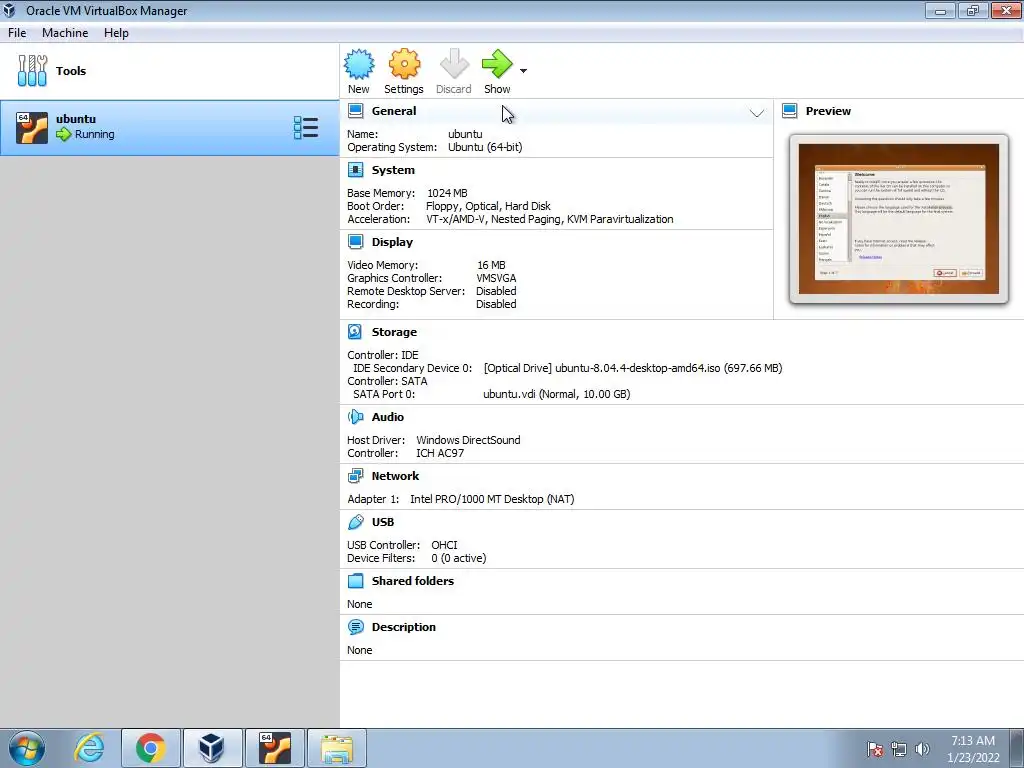Click the Base Memory 1024 MB value
This screenshot has width=1024, height=768.
pos(447,193)
